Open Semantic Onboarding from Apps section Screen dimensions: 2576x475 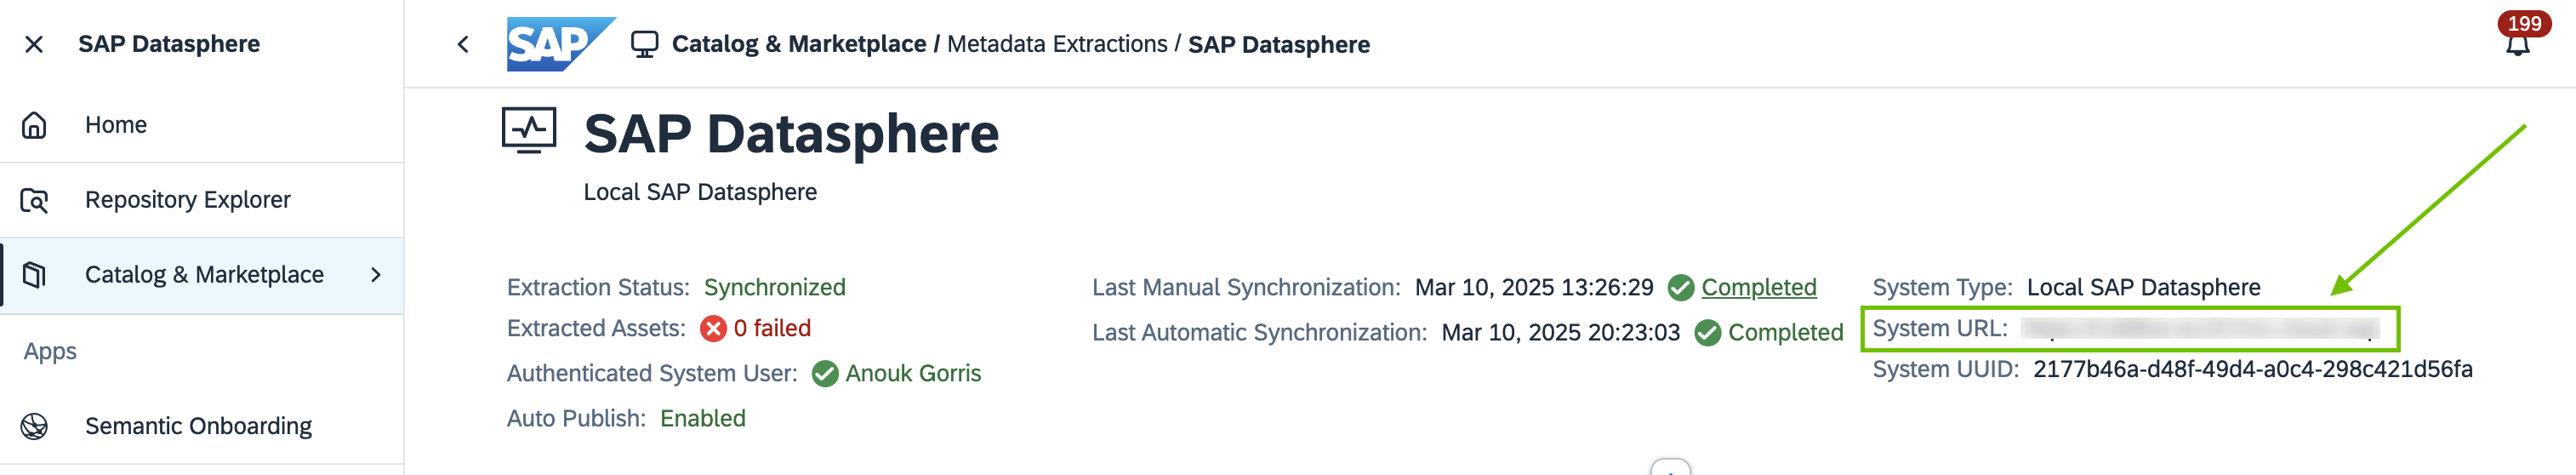point(198,426)
